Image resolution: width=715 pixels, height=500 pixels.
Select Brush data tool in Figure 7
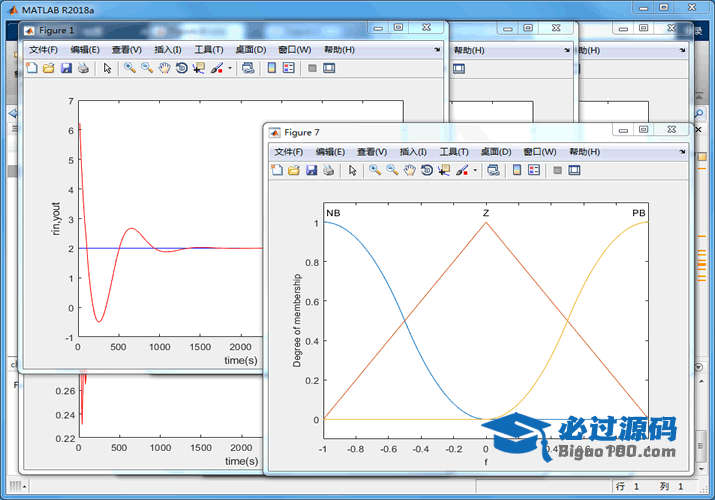pyautogui.click(x=462, y=170)
